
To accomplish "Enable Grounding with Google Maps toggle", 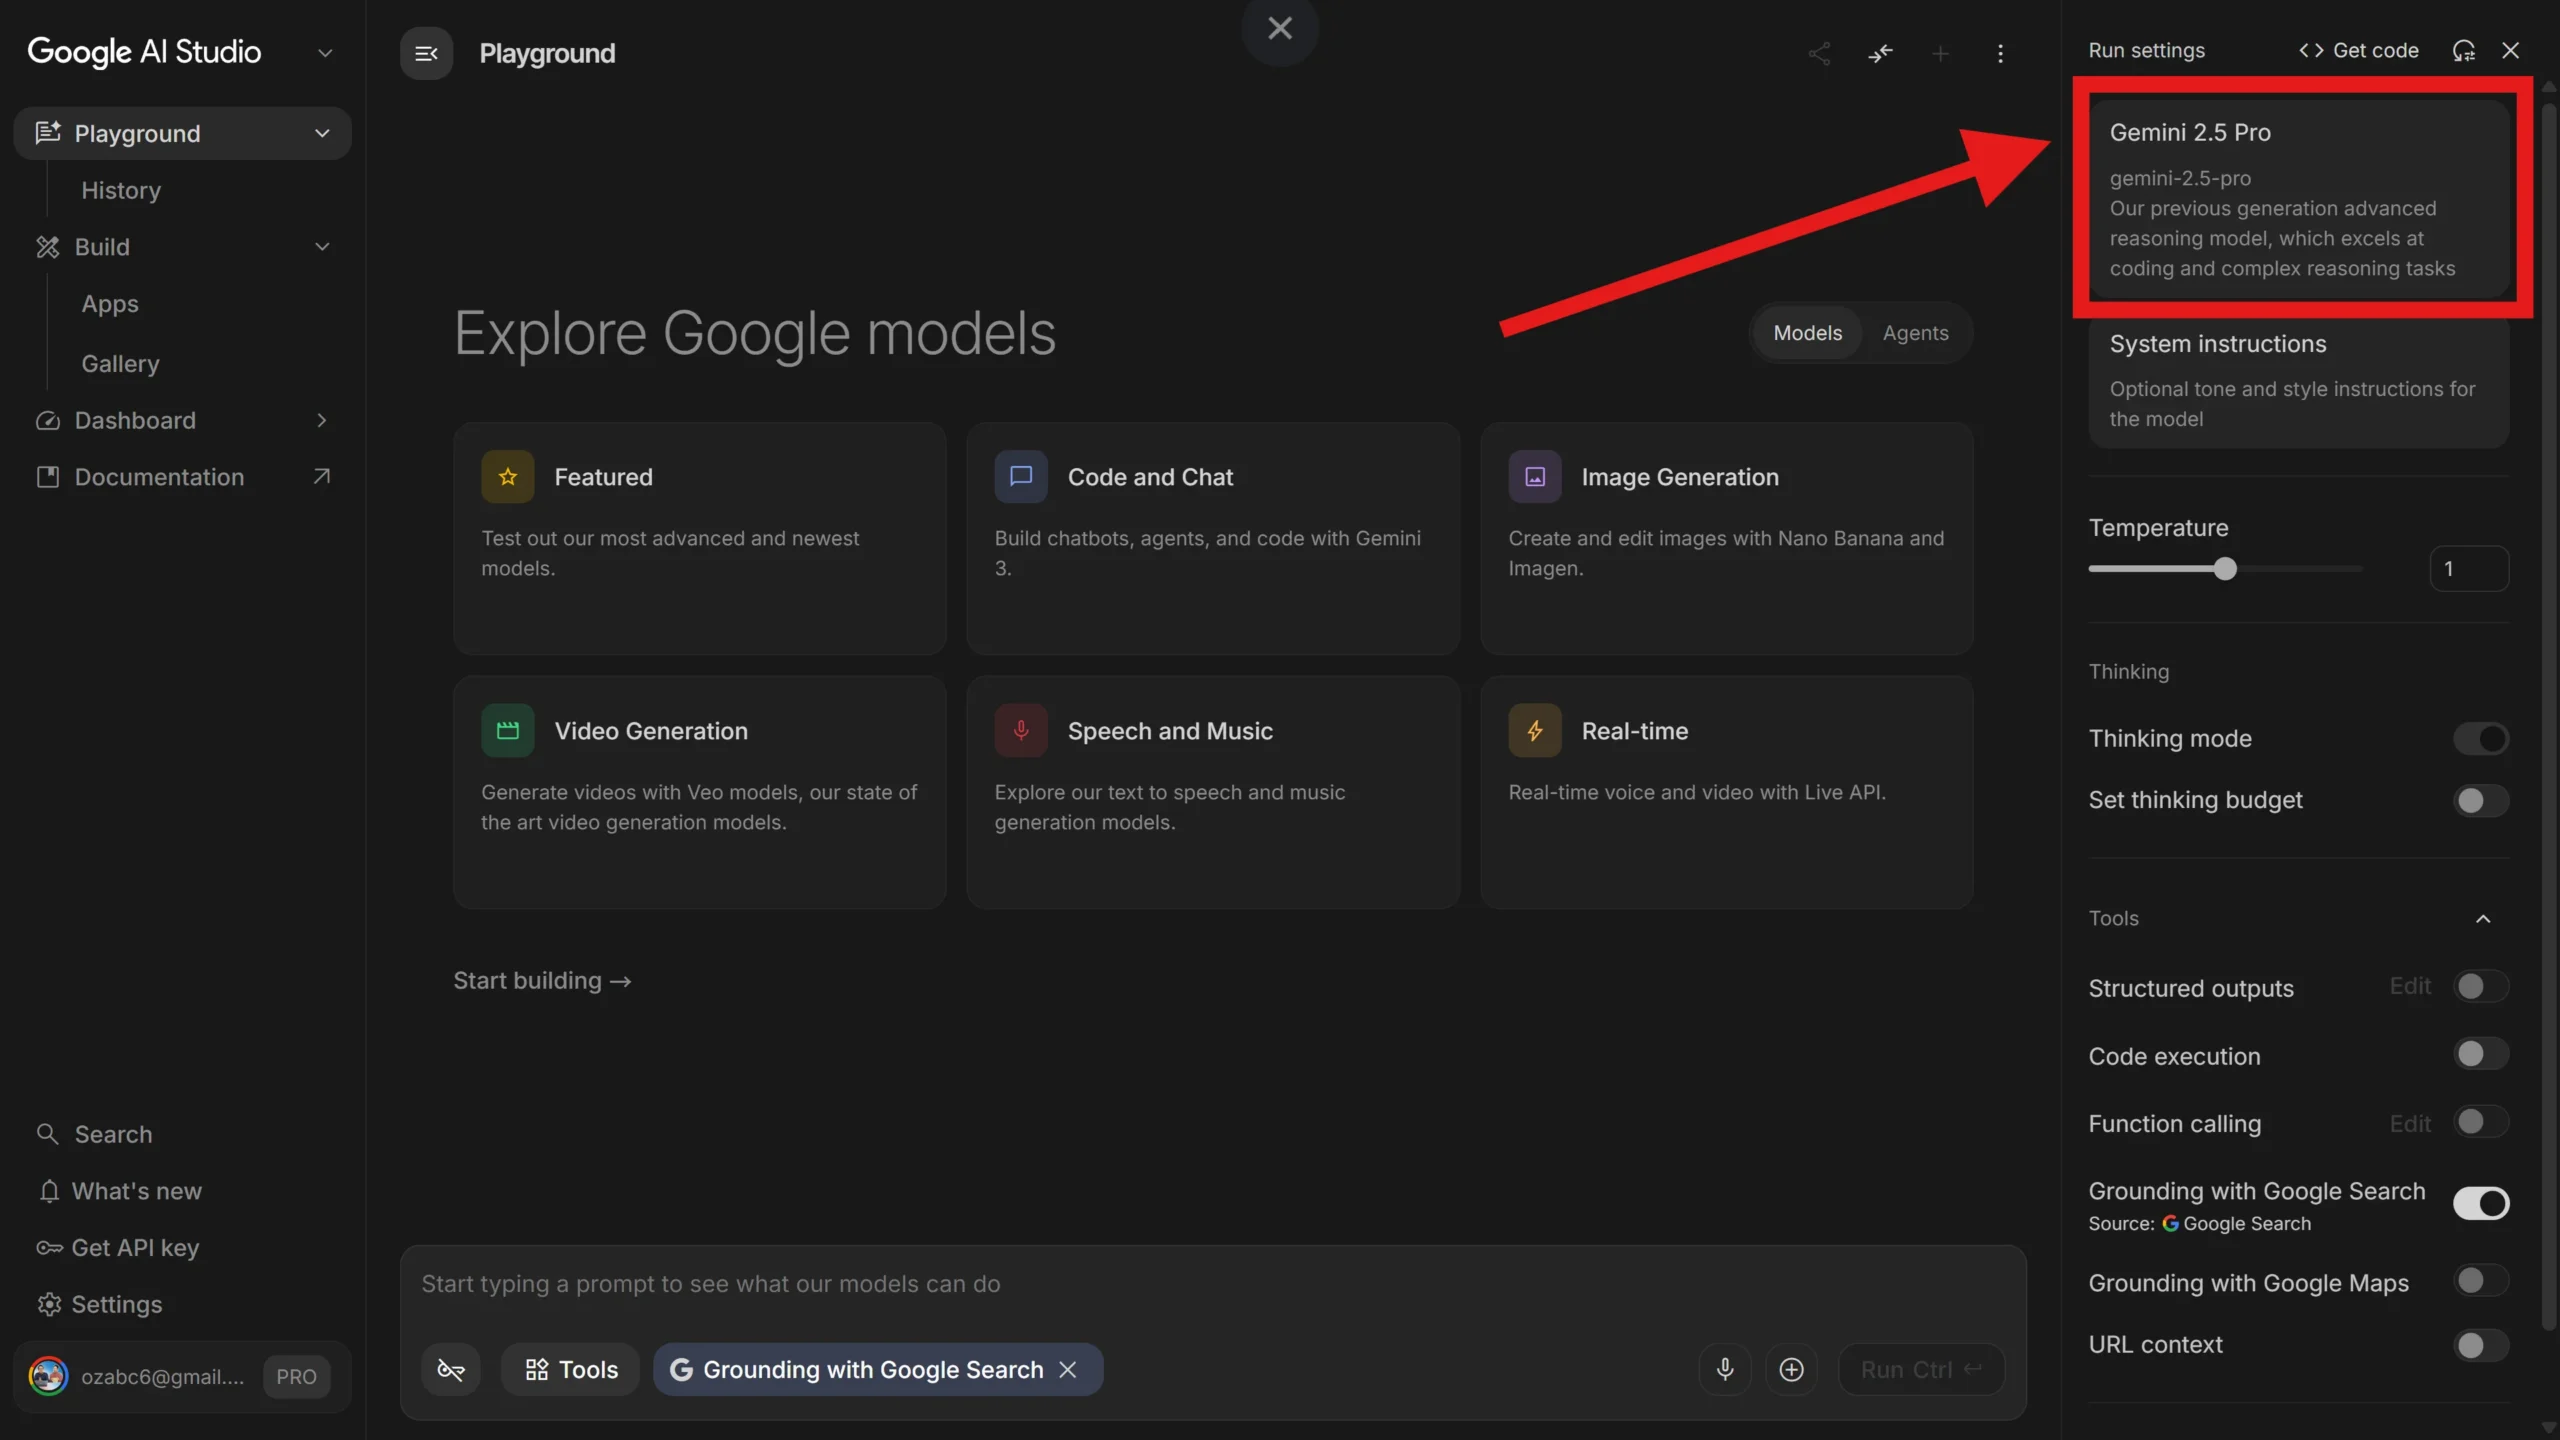I will tap(2481, 1280).
